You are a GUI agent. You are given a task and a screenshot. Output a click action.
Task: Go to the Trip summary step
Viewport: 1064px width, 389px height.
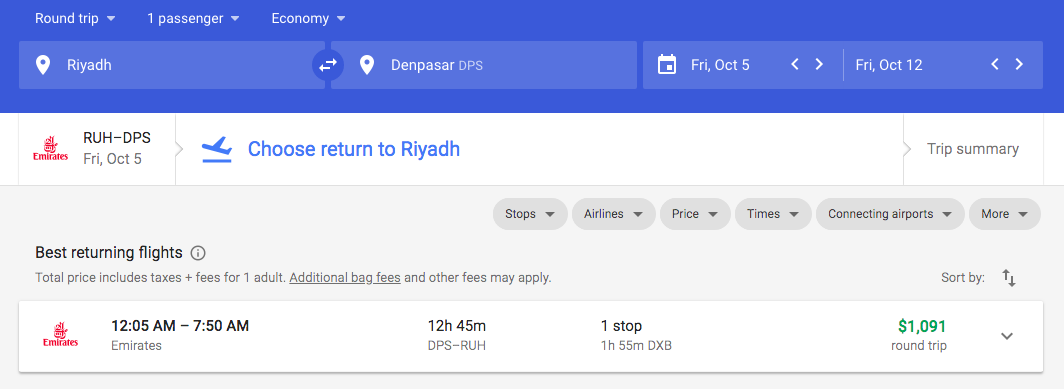[x=972, y=149]
